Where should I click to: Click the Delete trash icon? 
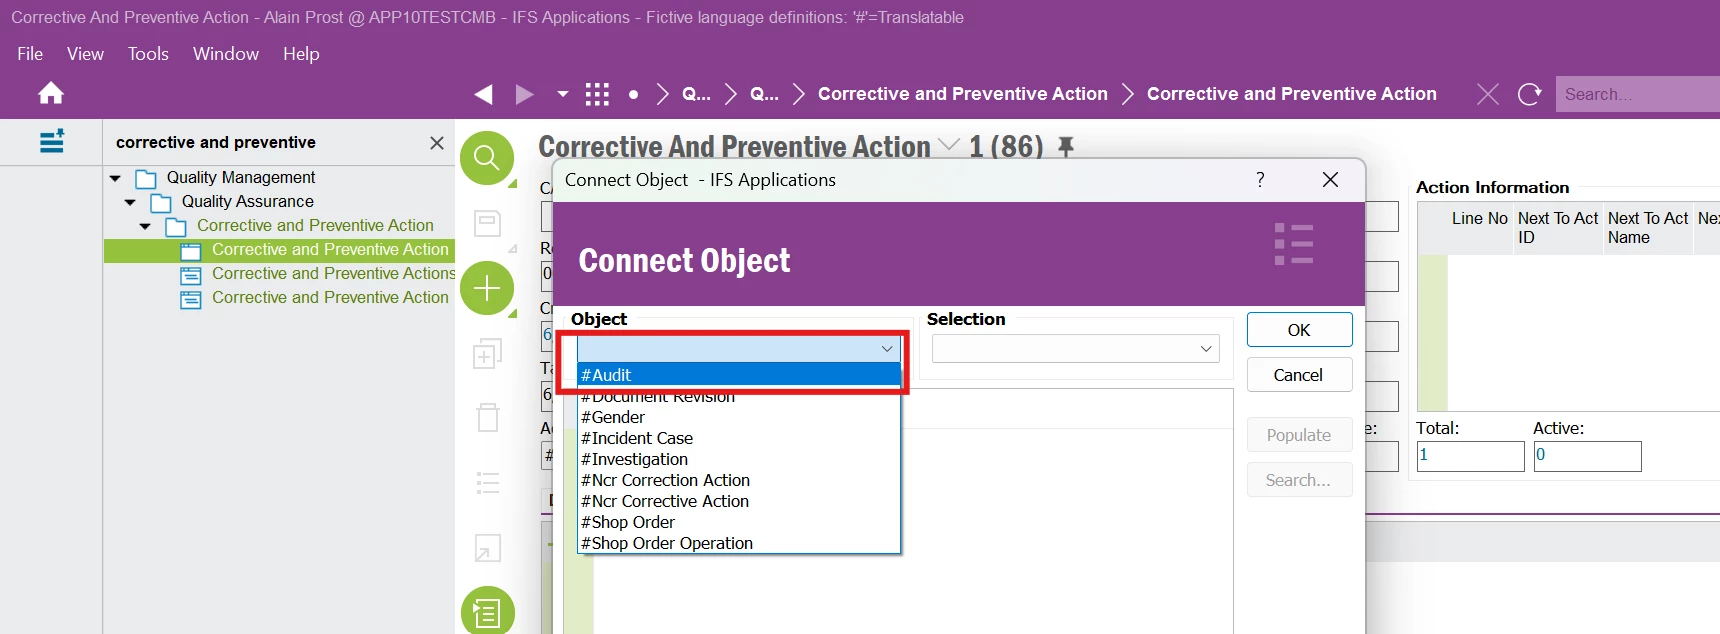[x=488, y=417]
